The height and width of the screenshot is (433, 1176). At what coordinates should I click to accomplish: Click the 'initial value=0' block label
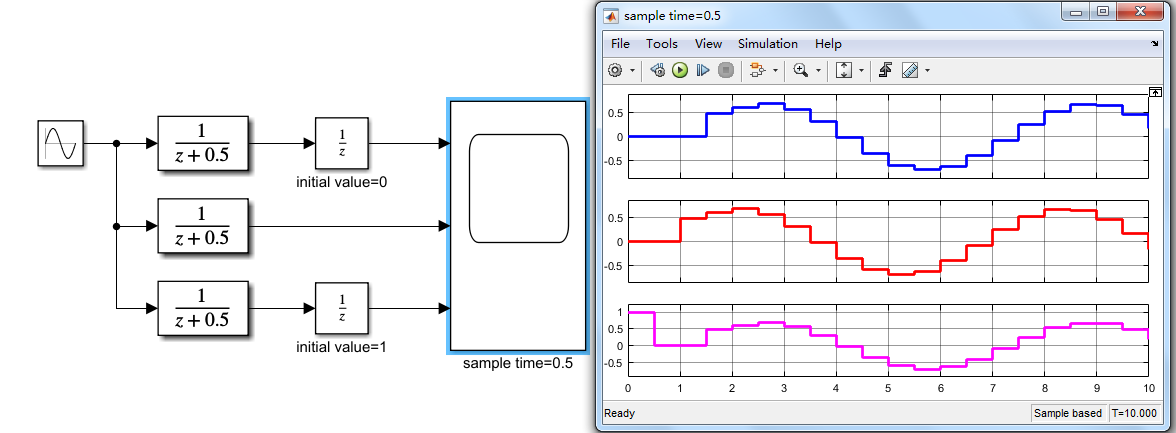click(x=342, y=182)
